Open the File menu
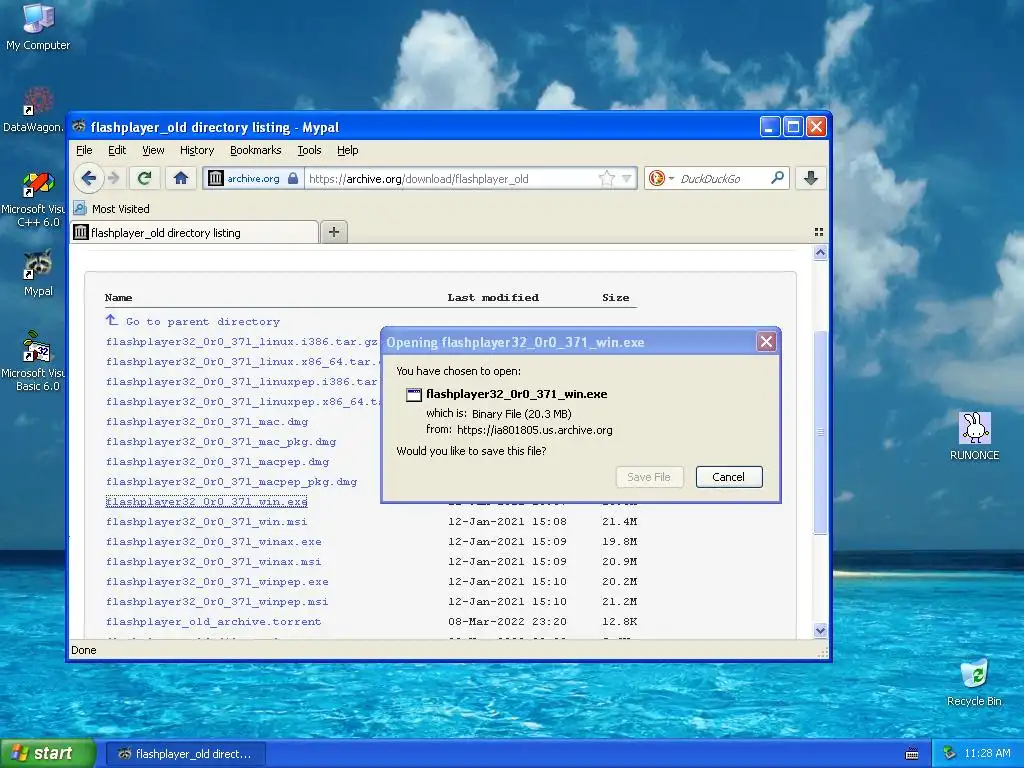This screenshot has height=768, width=1024. pyautogui.click(x=84, y=150)
